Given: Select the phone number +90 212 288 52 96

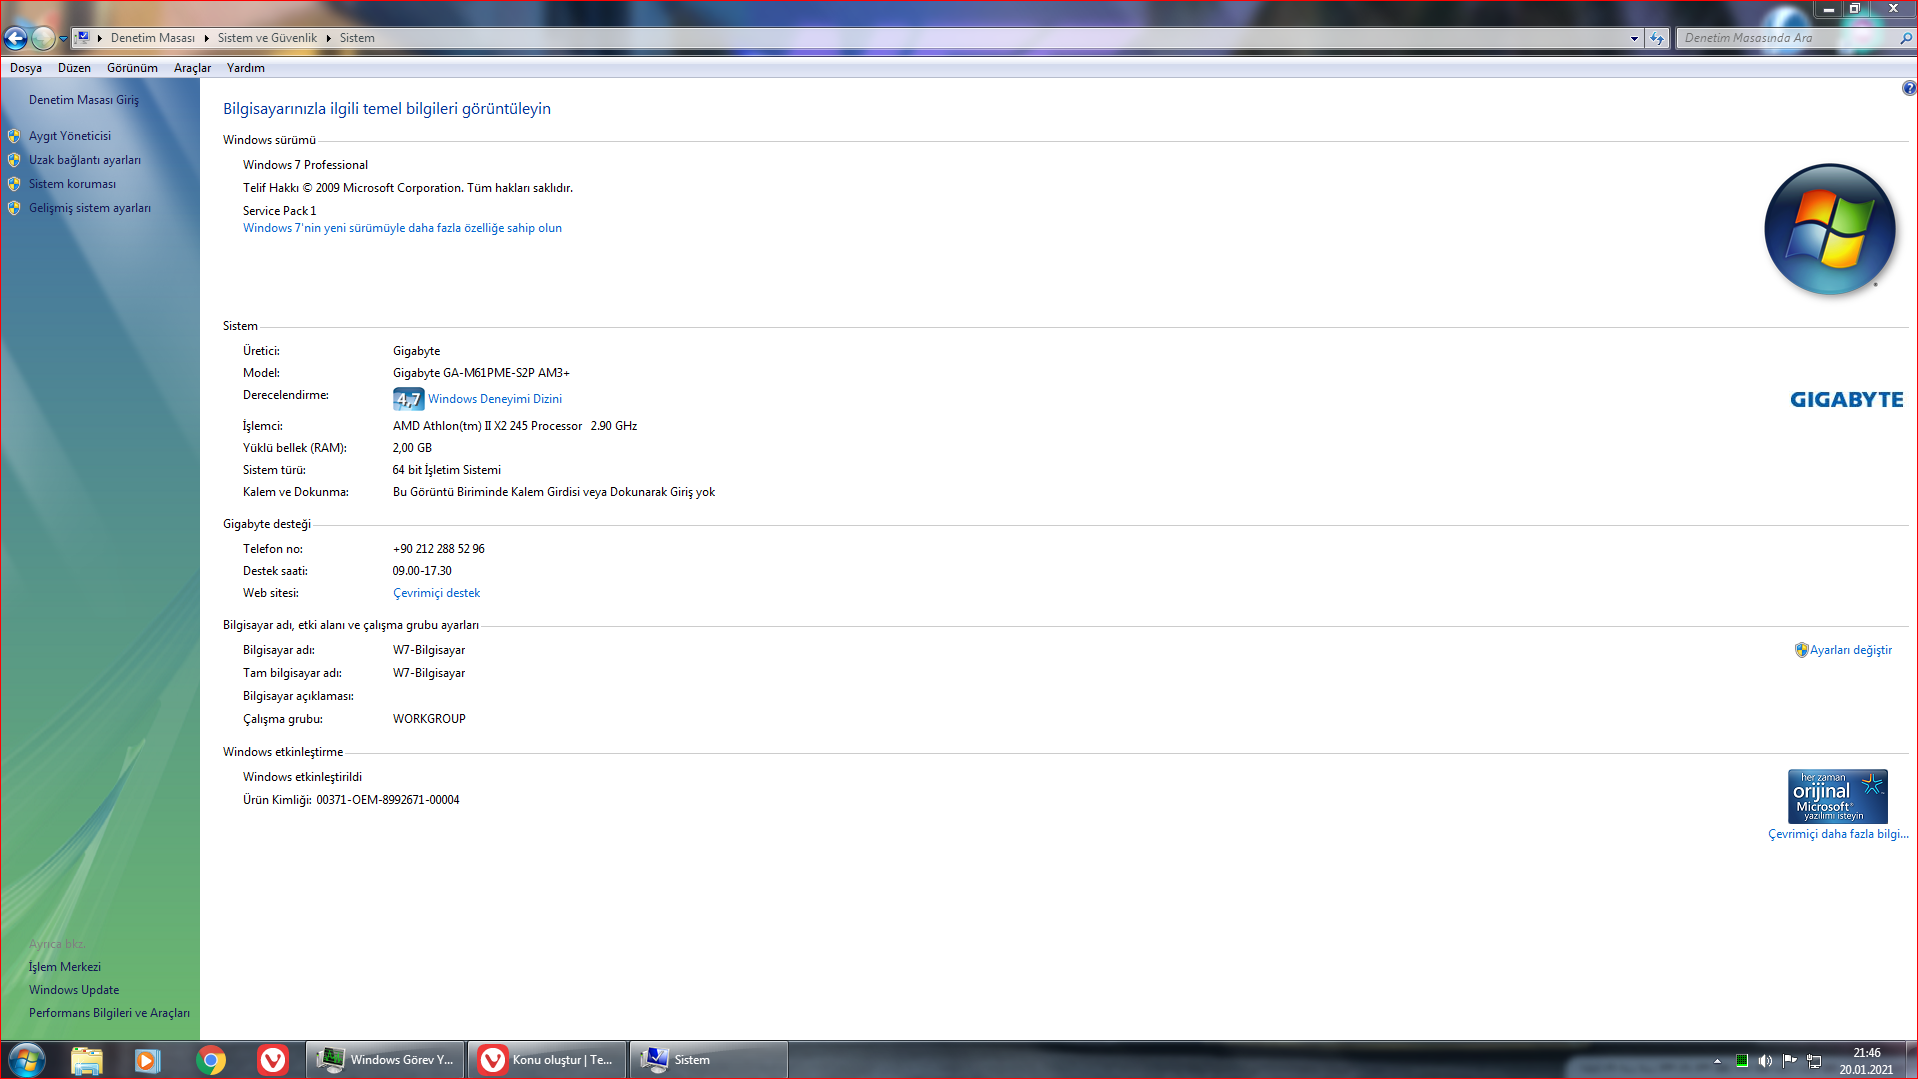Looking at the screenshot, I should (x=439, y=549).
